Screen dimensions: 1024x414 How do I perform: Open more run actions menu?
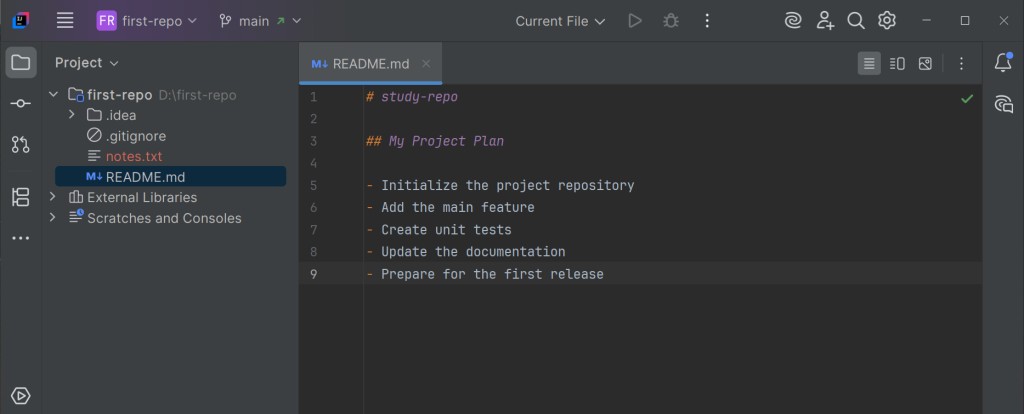click(707, 21)
